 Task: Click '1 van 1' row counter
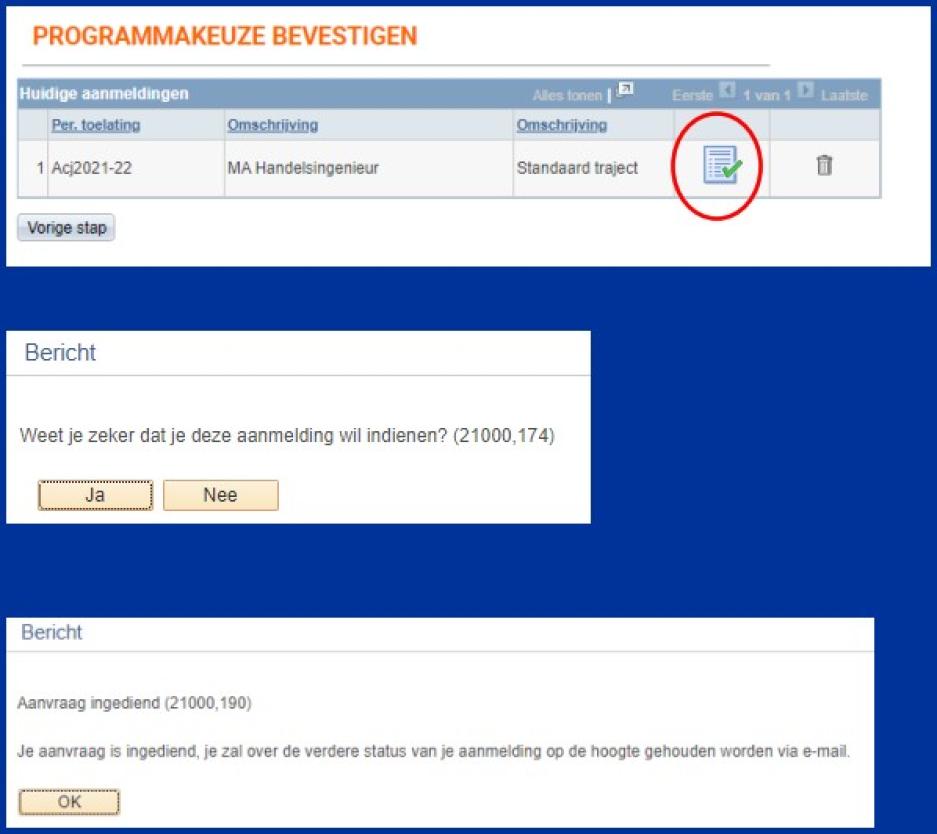coord(767,95)
